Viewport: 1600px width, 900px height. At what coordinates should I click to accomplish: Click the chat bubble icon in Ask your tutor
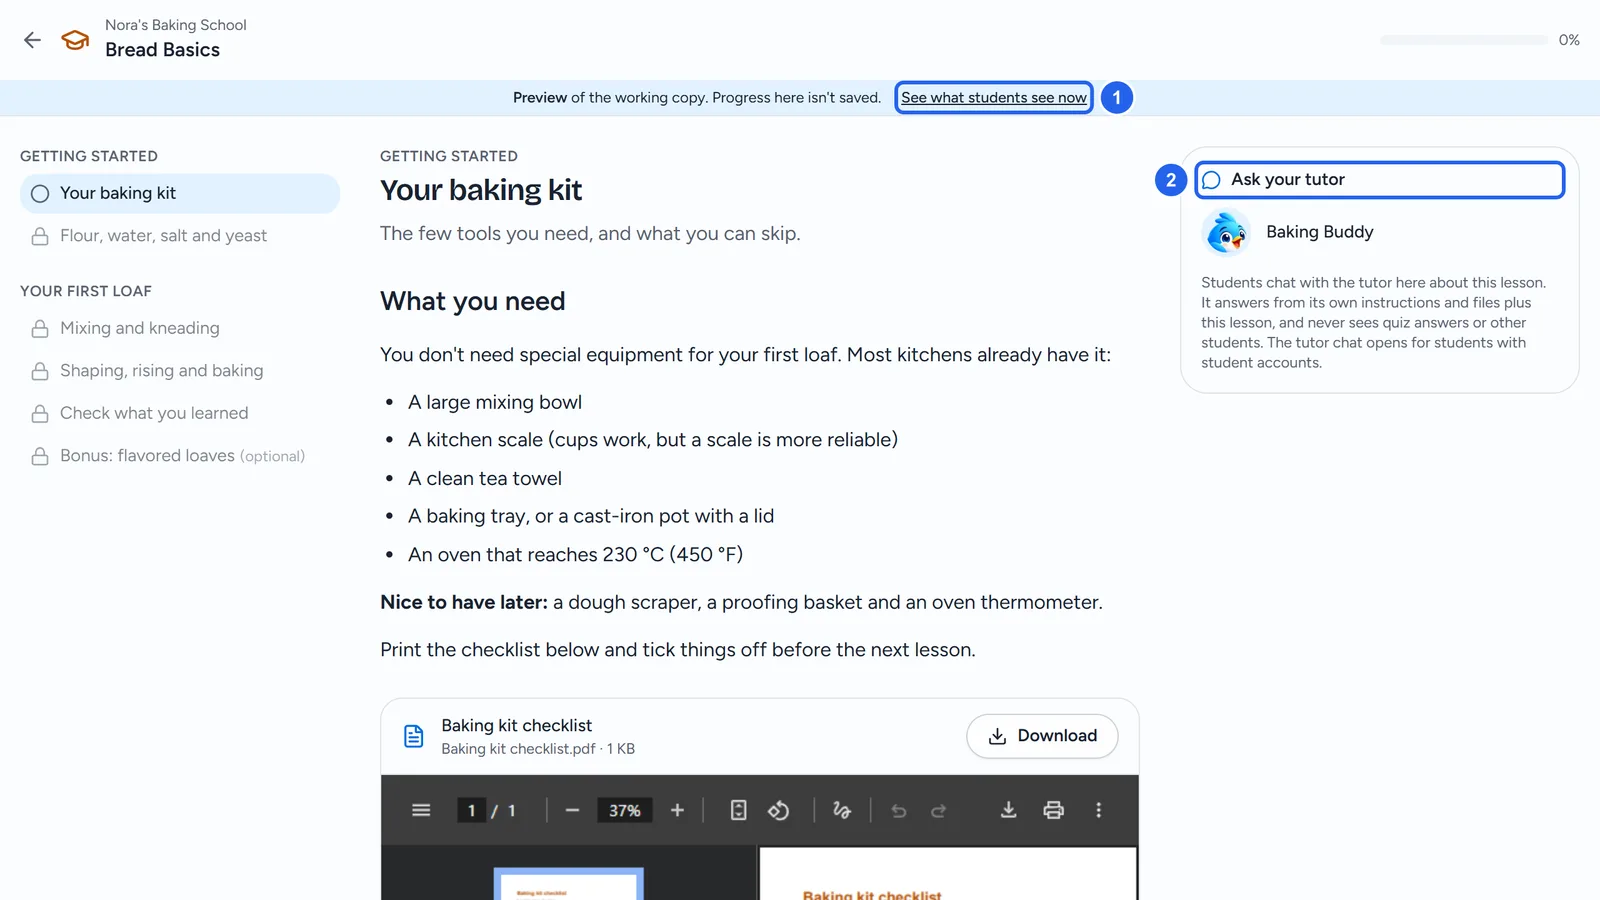tap(1211, 180)
